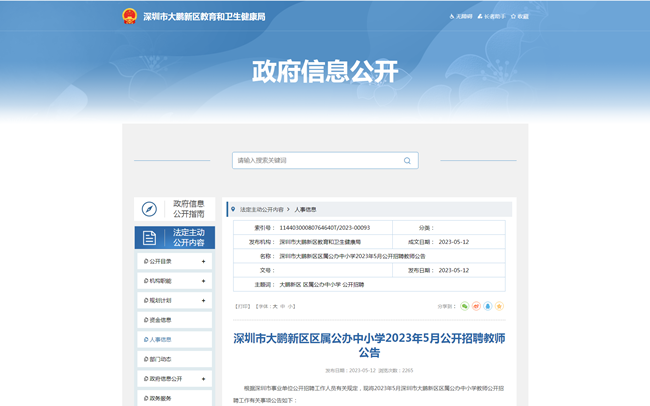
Task: Click the 人事信息 breadcrumb link
Action: [x=305, y=209]
